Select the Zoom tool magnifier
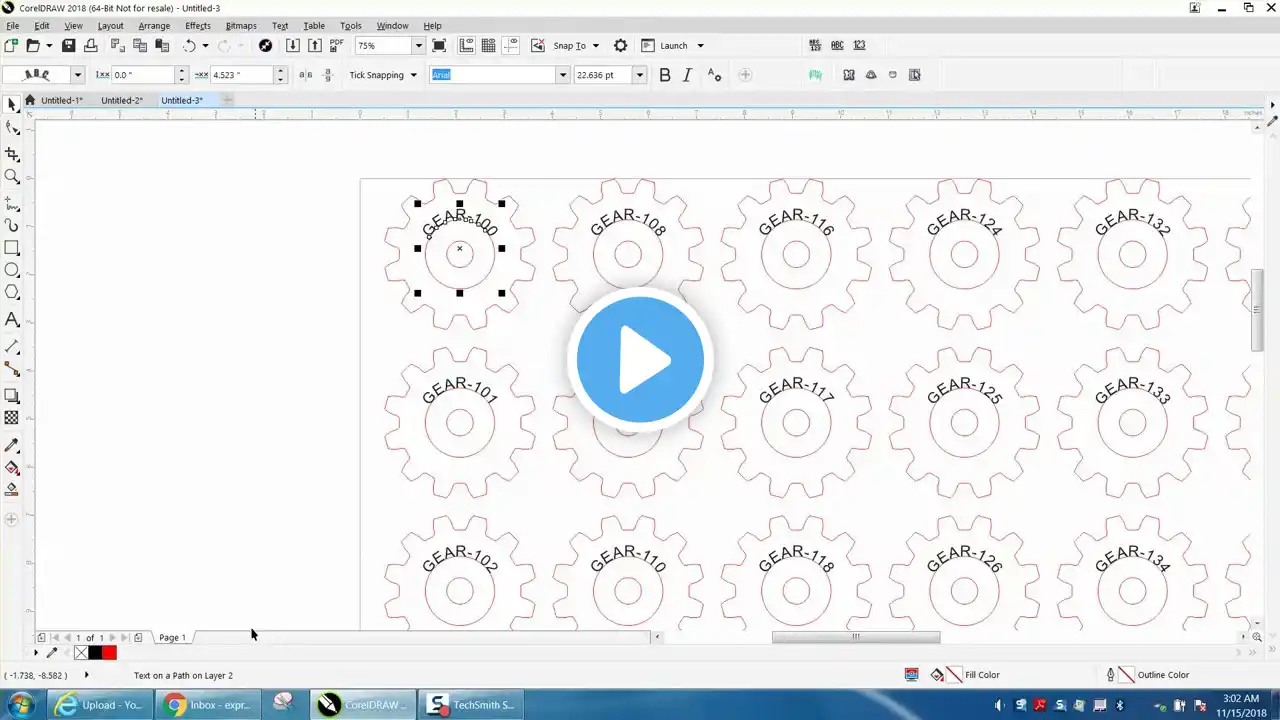The image size is (1280, 720). [12, 177]
